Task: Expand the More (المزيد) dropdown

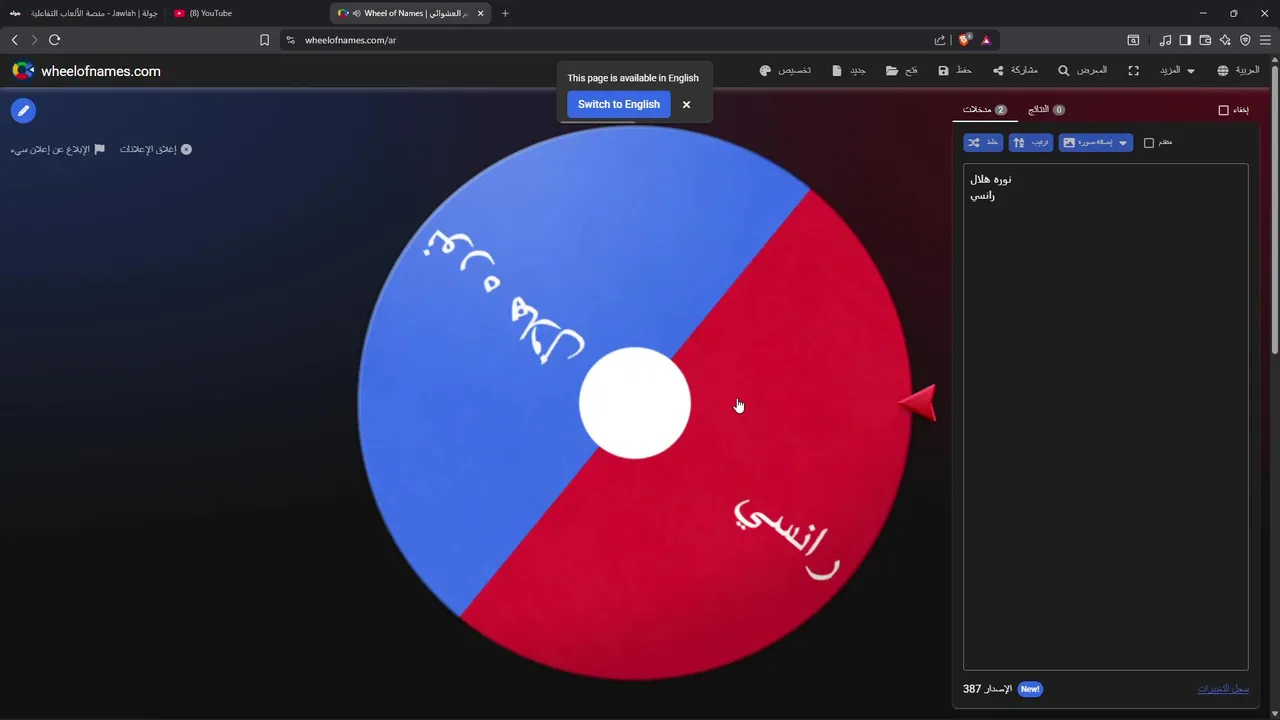Action: point(1177,71)
